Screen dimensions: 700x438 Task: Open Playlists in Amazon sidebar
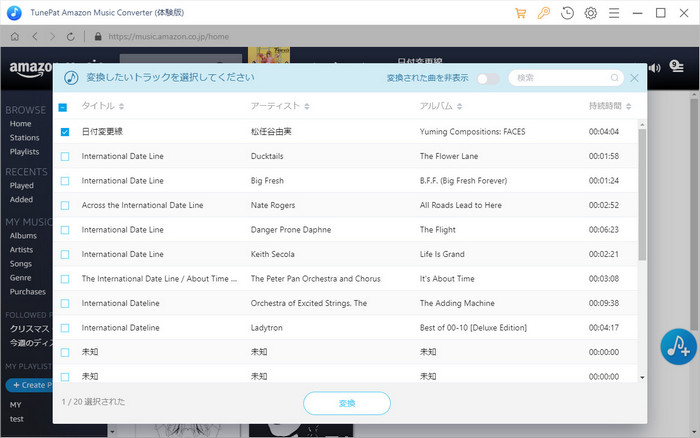pyautogui.click(x=25, y=152)
